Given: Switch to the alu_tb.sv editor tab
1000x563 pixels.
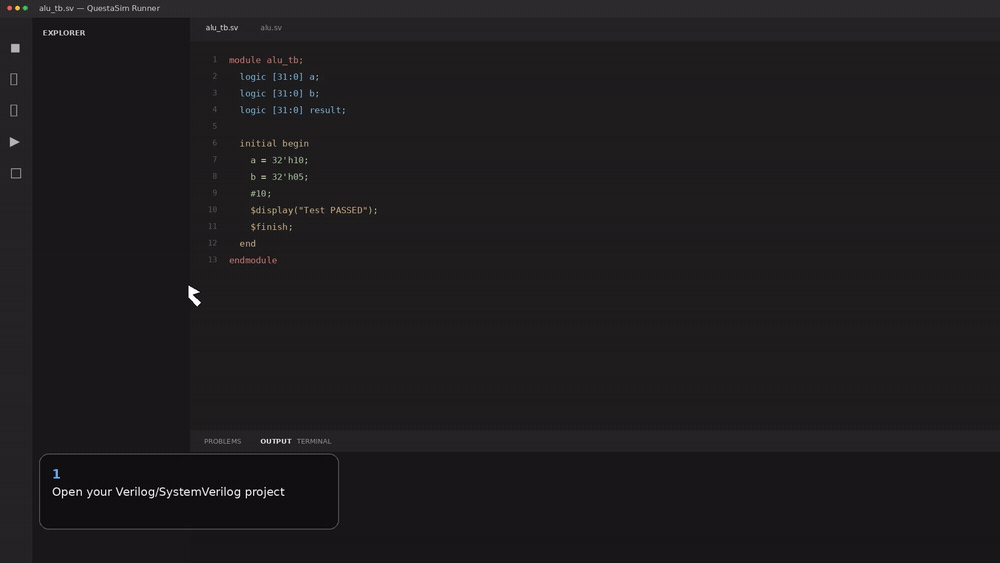Looking at the screenshot, I should point(222,27).
